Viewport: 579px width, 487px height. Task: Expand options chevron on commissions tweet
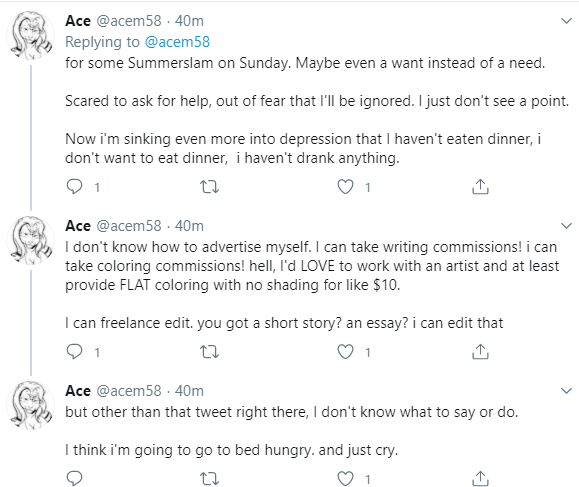(x=566, y=225)
